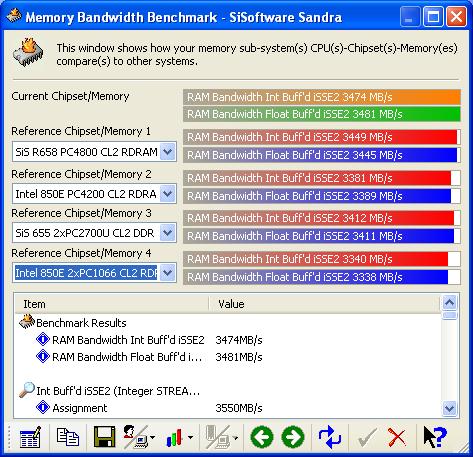Screen dimensions: 473x457
Task: Click the greyed-out device toolbar icon
Action: pyautogui.click(x=218, y=437)
